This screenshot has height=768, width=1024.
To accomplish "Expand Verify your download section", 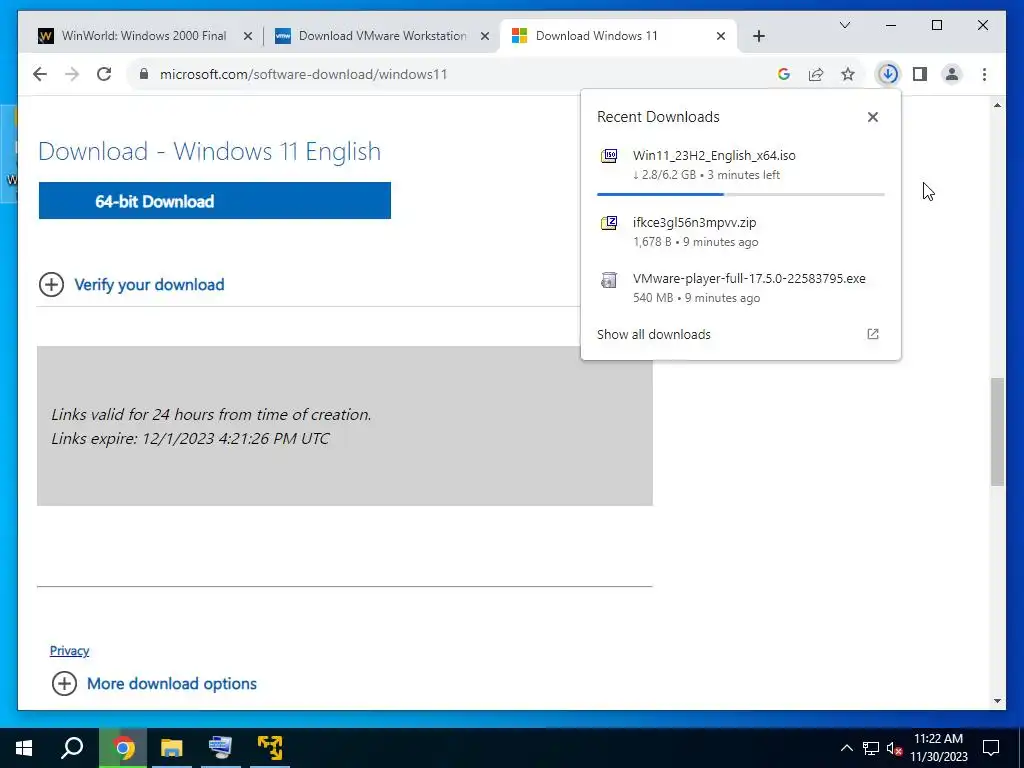I will coord(131,285).
